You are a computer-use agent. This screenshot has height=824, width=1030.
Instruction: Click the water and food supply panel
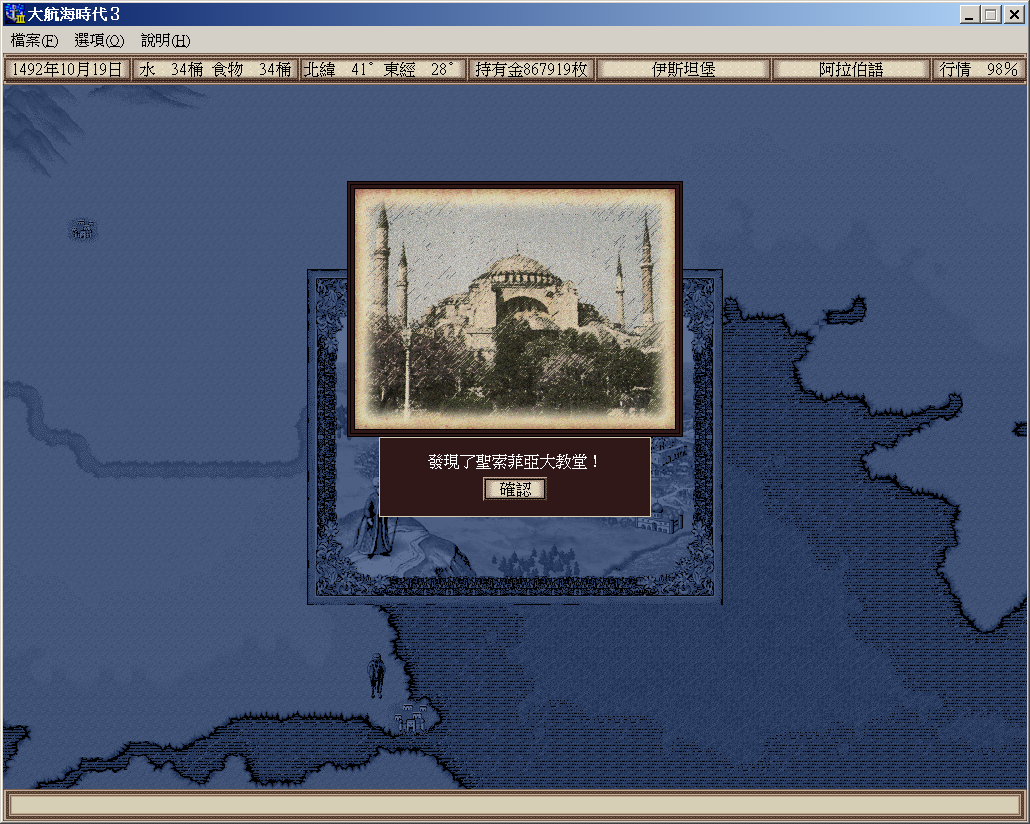point(215,69)
